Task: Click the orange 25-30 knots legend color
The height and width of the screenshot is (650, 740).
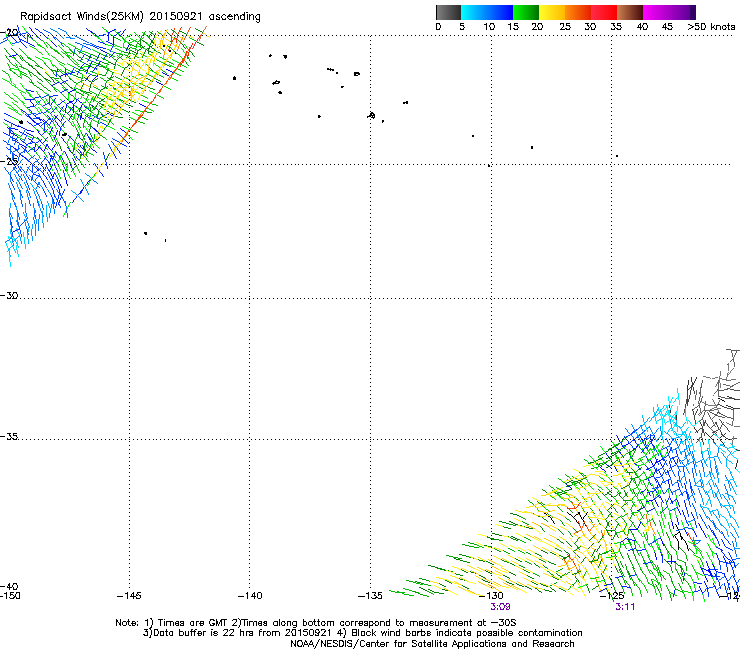Action: coord(578,12)
